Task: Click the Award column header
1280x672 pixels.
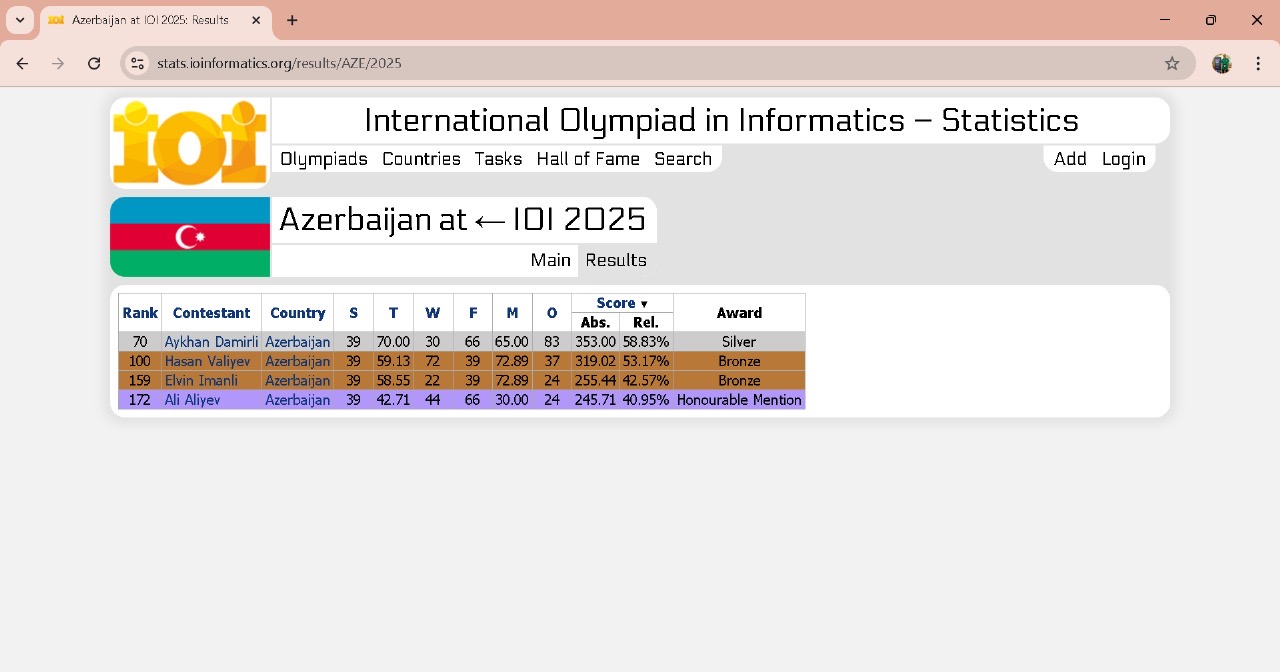Action: (739, 313)
